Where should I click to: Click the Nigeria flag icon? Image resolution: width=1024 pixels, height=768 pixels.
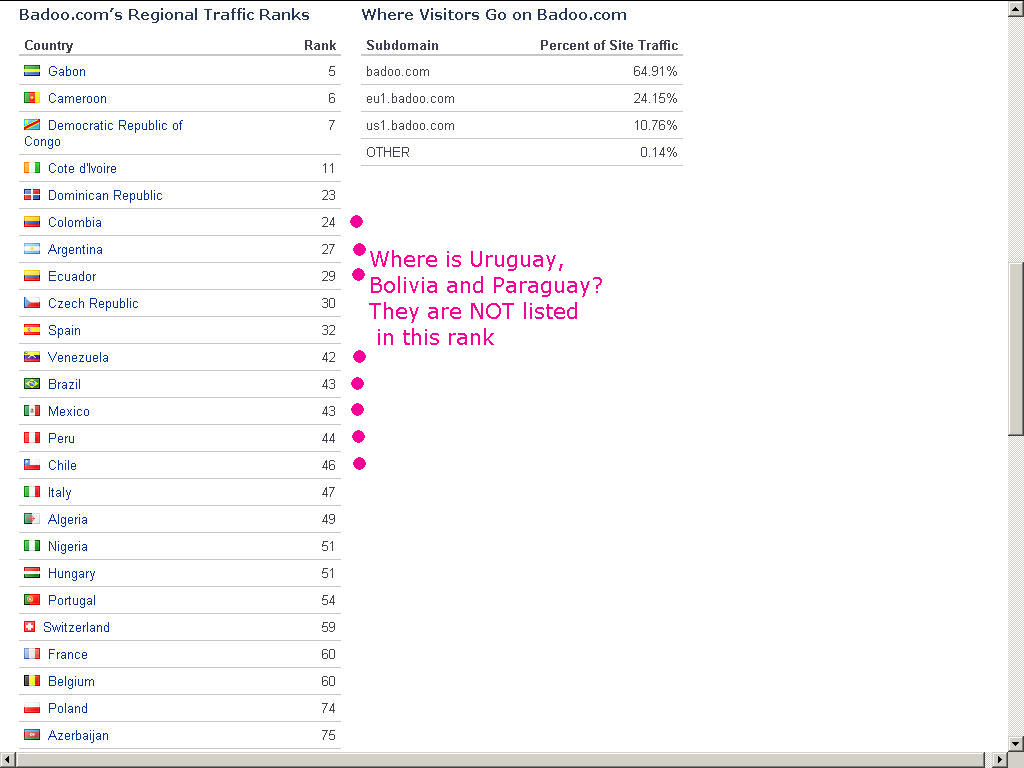click(x=32, y=545)
